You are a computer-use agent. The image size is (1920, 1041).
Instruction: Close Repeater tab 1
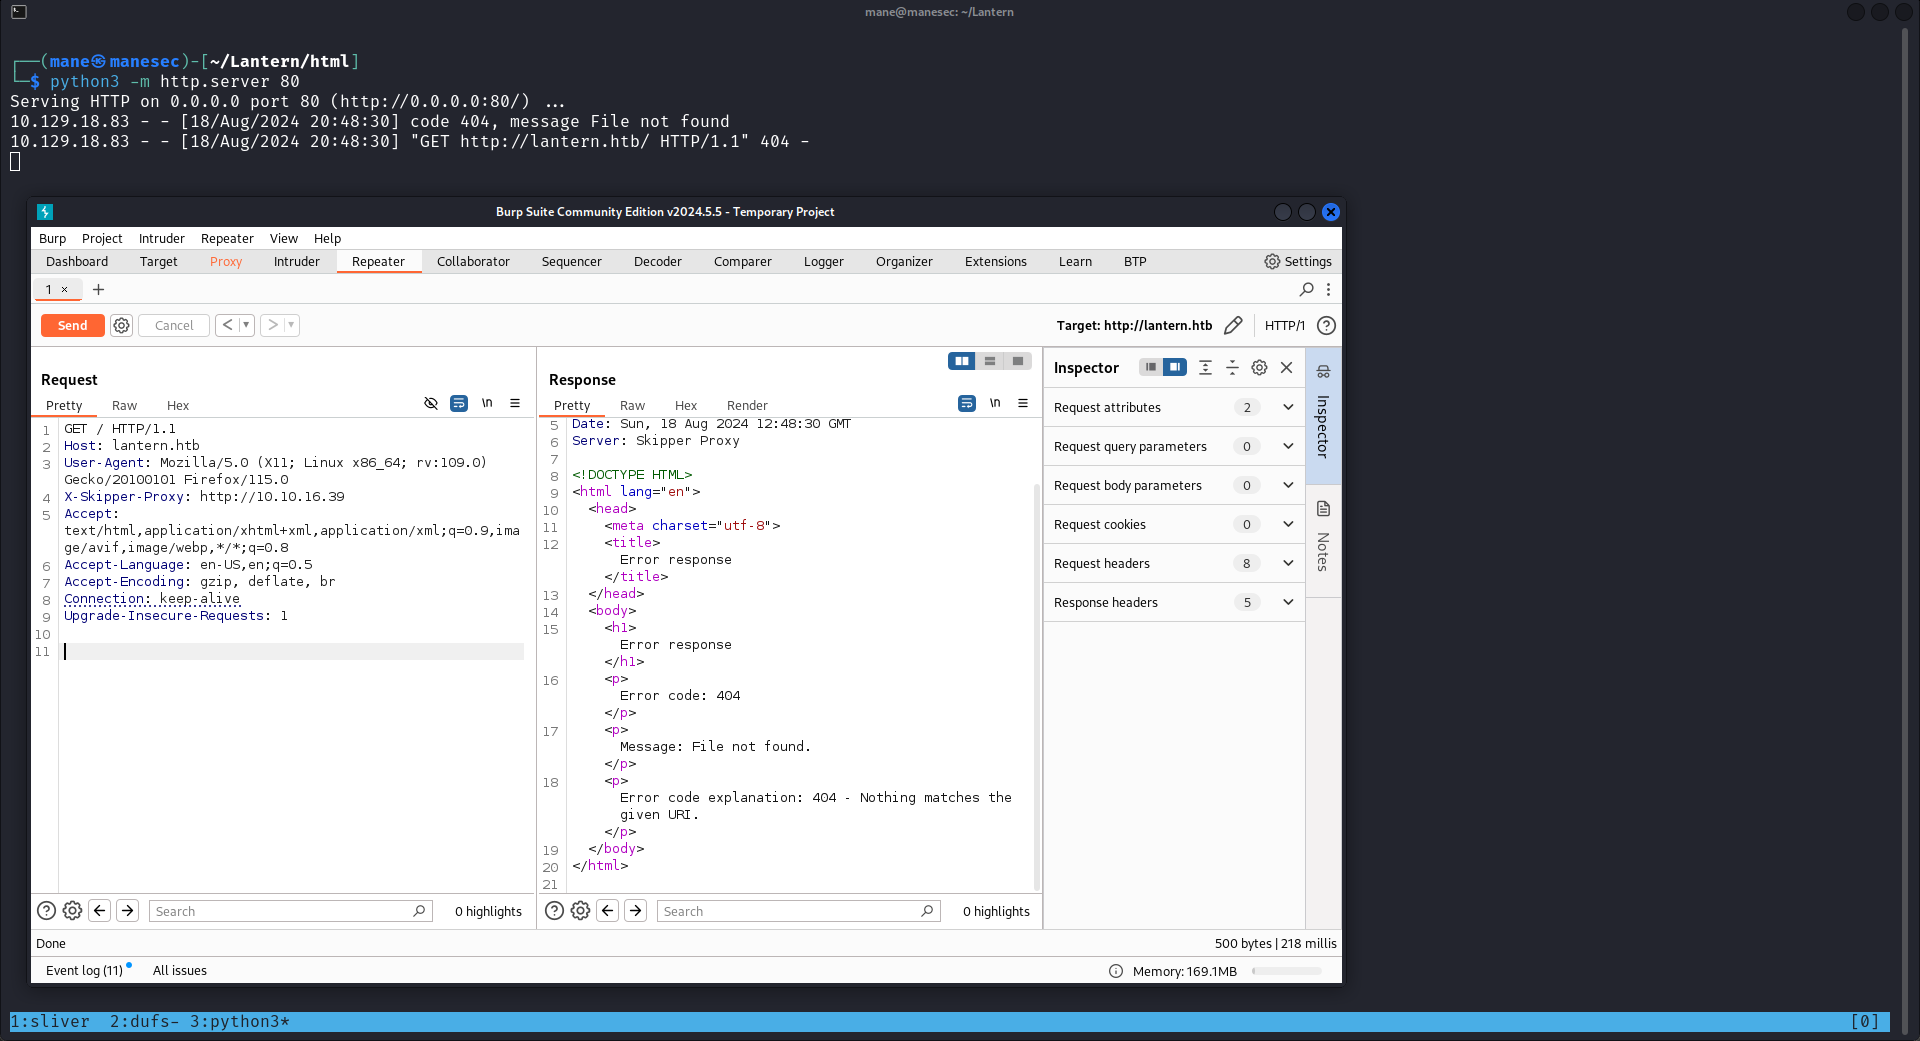[x=65, y=290]
